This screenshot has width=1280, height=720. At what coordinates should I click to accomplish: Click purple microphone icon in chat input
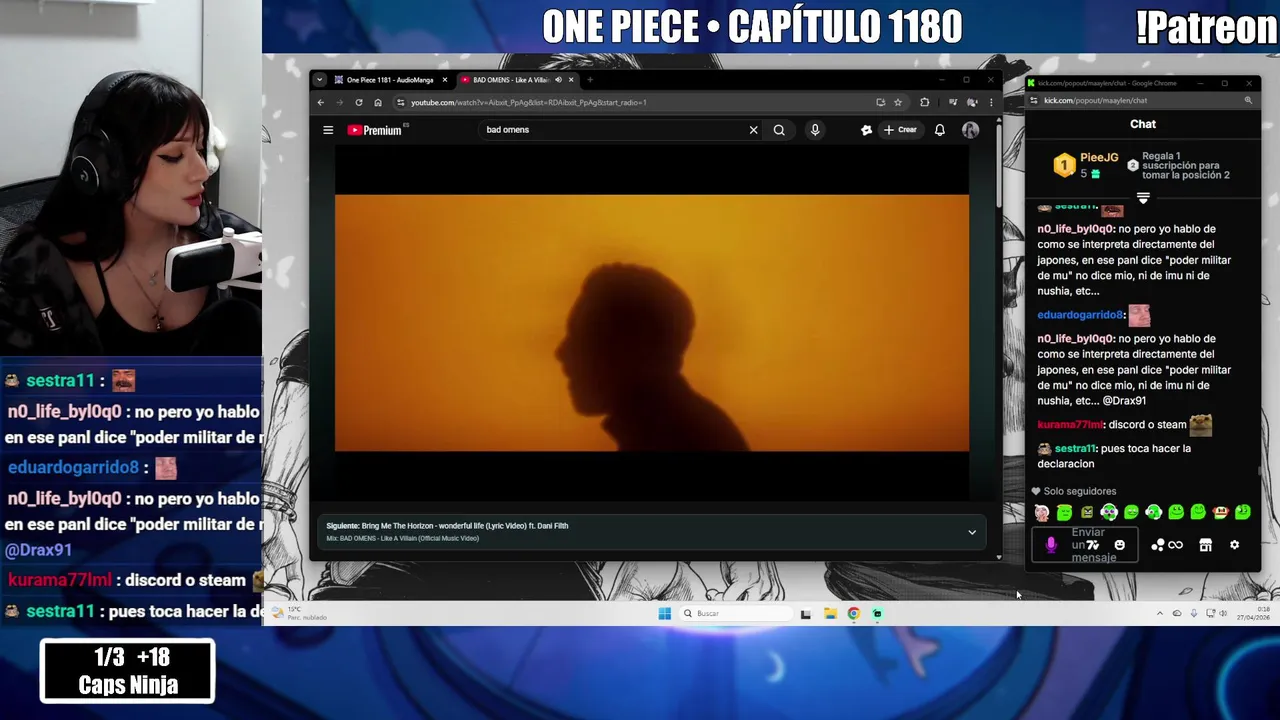click(x=1050, y=545)
